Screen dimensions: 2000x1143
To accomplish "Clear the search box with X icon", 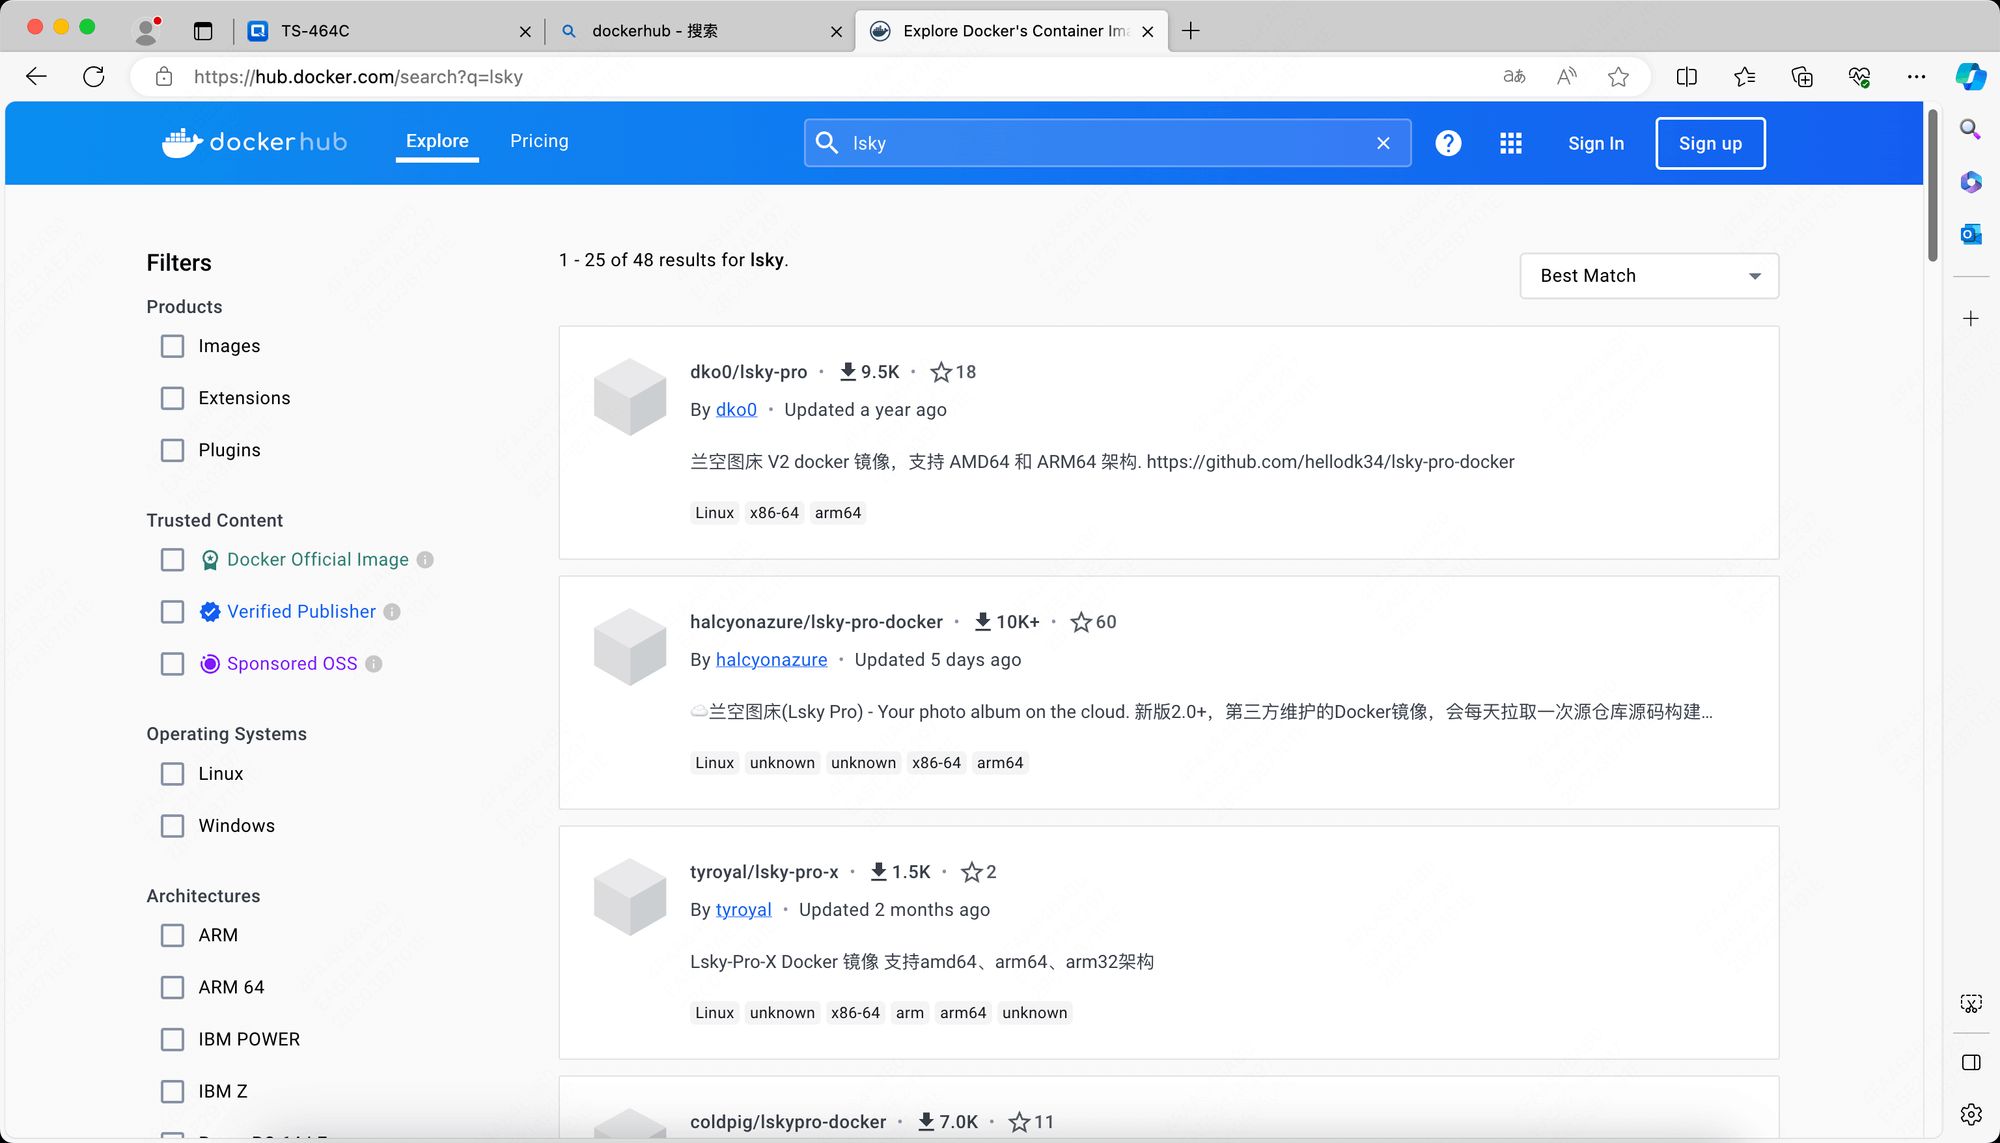I will coord(1383,143).
